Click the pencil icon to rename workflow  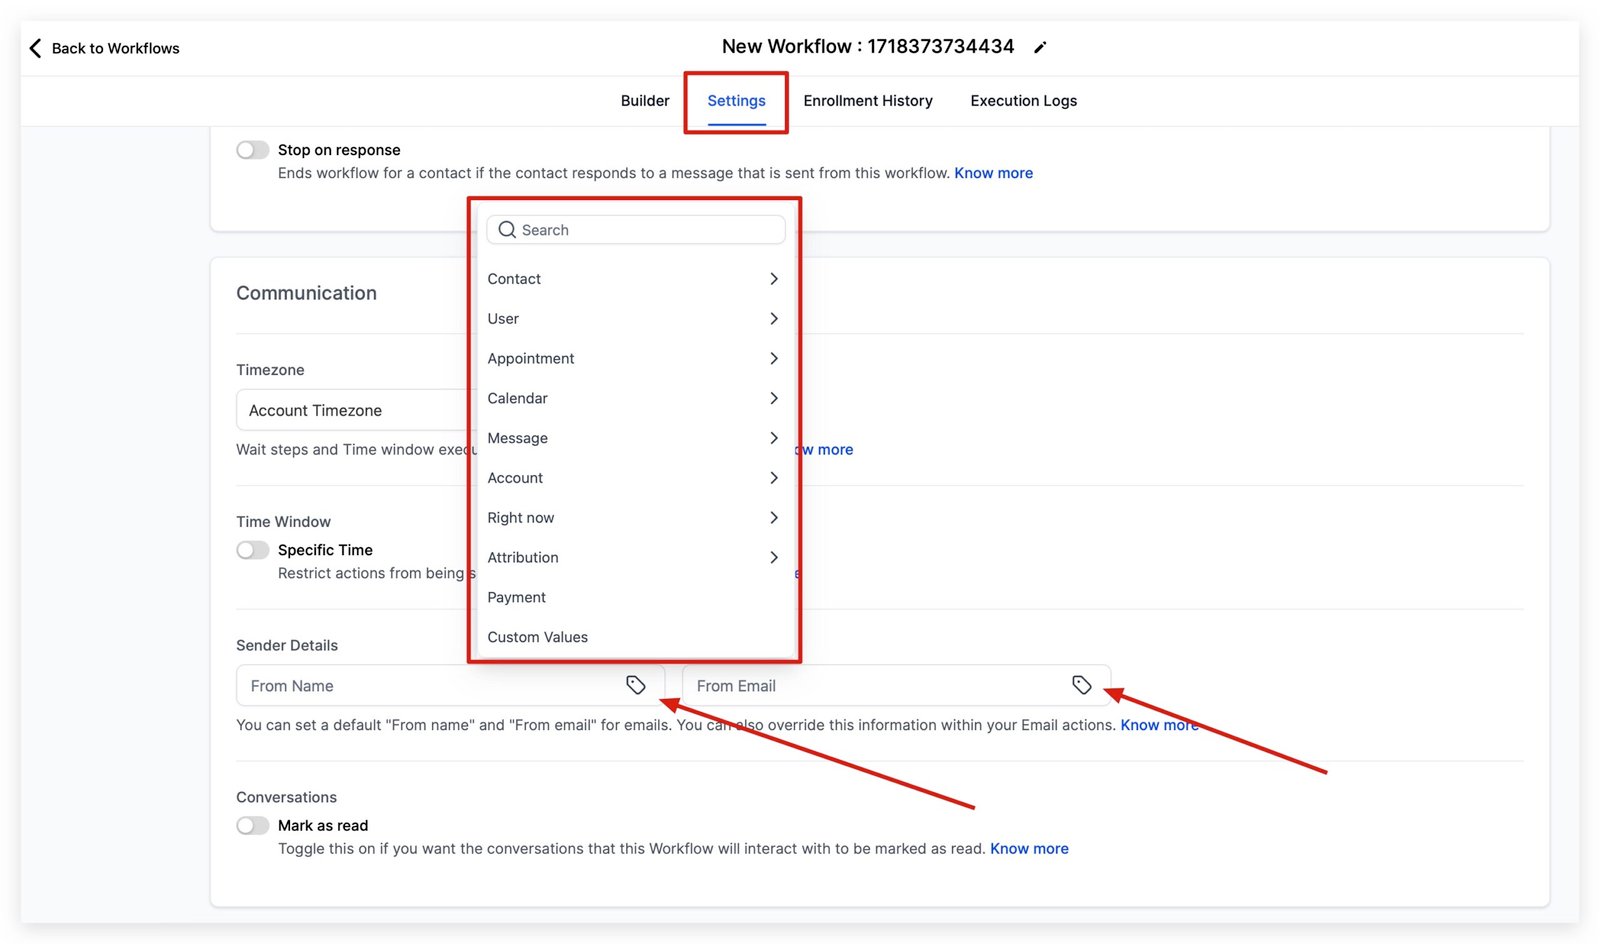point(1040,47)
